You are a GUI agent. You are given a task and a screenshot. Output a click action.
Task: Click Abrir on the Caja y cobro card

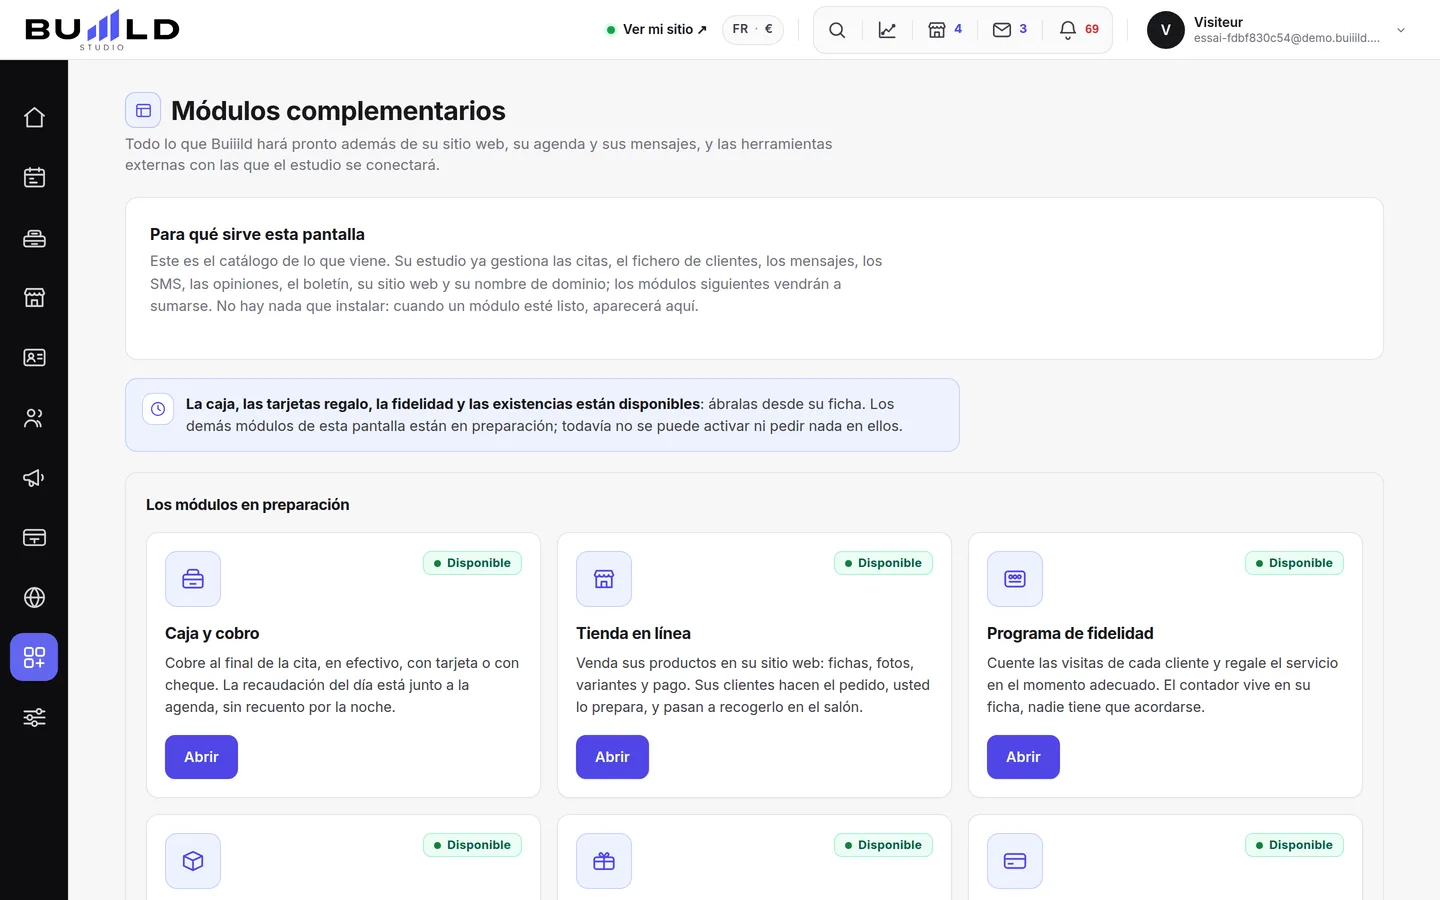coord(201,757)
